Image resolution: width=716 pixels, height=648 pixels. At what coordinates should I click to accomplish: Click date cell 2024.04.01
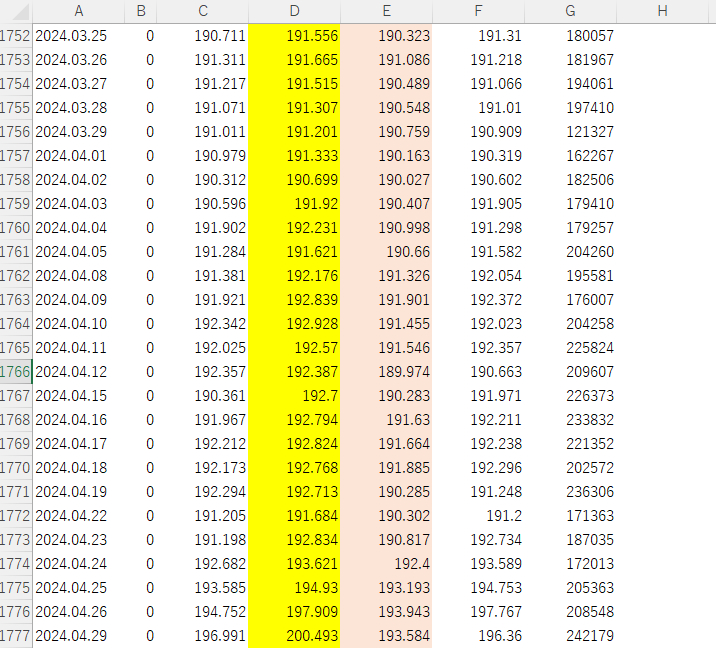tap(79, 156)
